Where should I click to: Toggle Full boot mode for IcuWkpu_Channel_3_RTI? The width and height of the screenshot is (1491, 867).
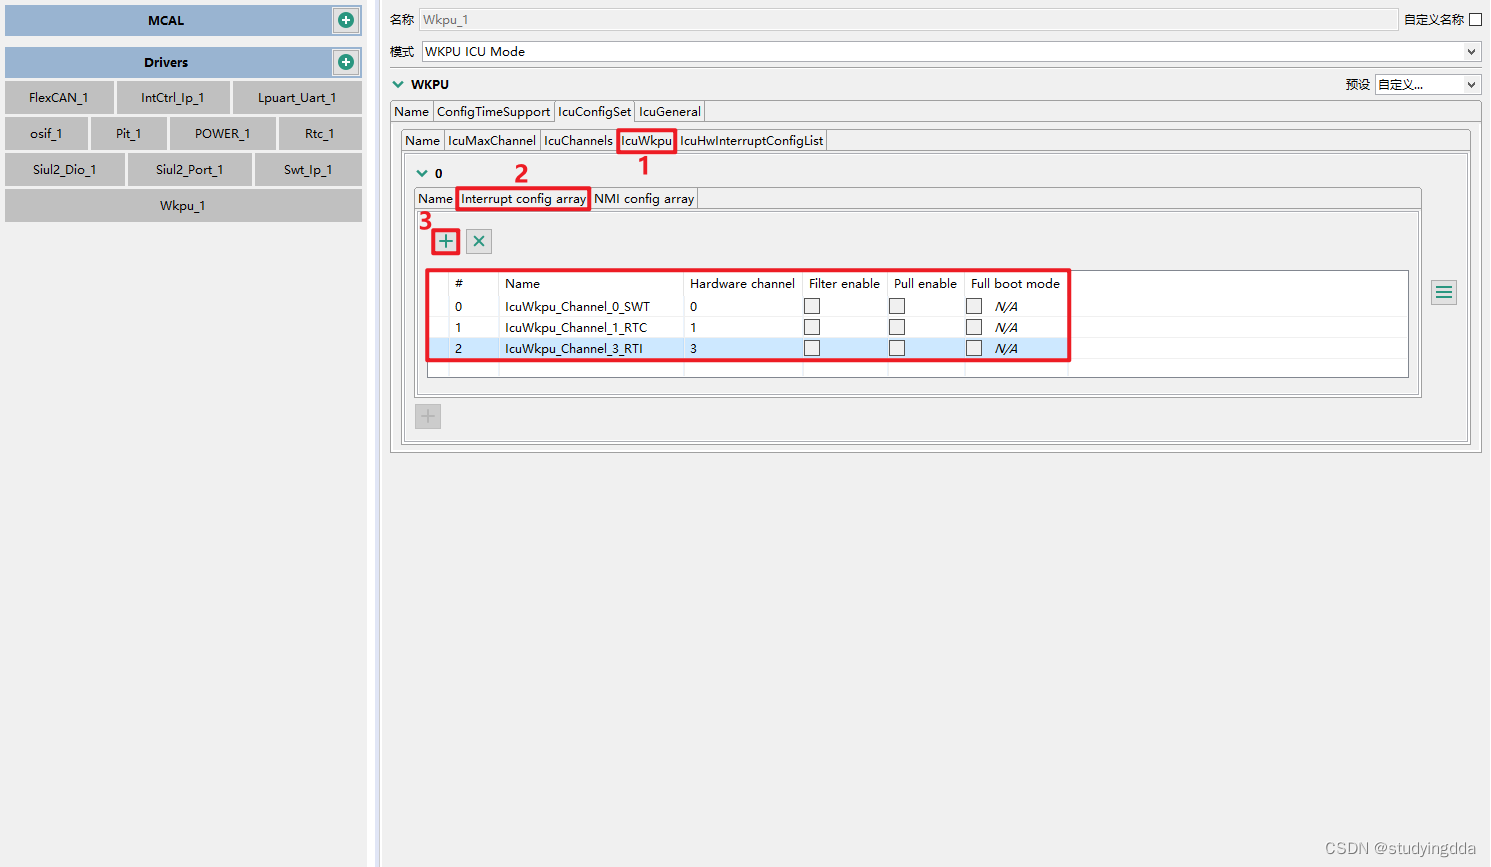click(x=974, y=348)
